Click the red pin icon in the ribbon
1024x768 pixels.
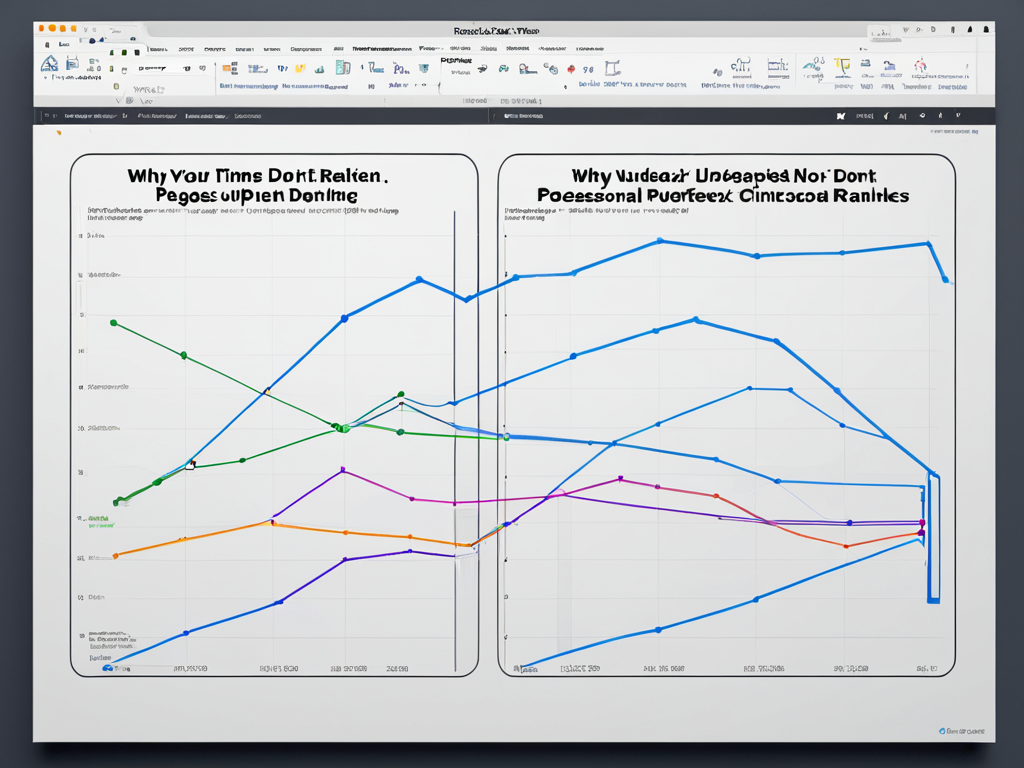coord(571,69)
